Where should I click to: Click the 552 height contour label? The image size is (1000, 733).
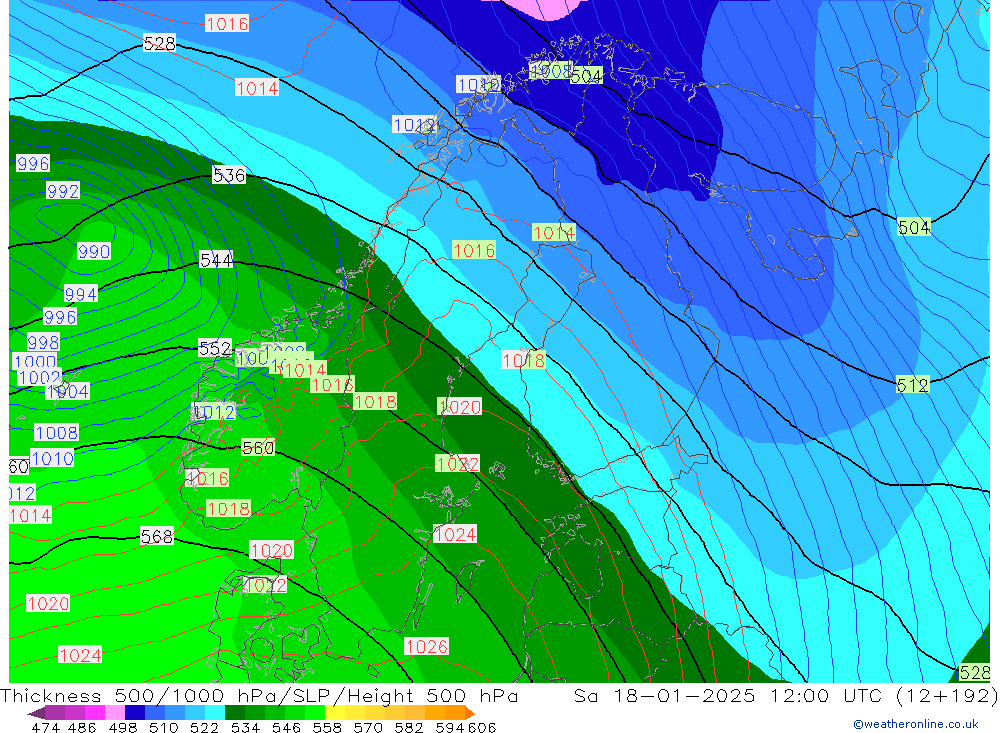click(215, 349)
